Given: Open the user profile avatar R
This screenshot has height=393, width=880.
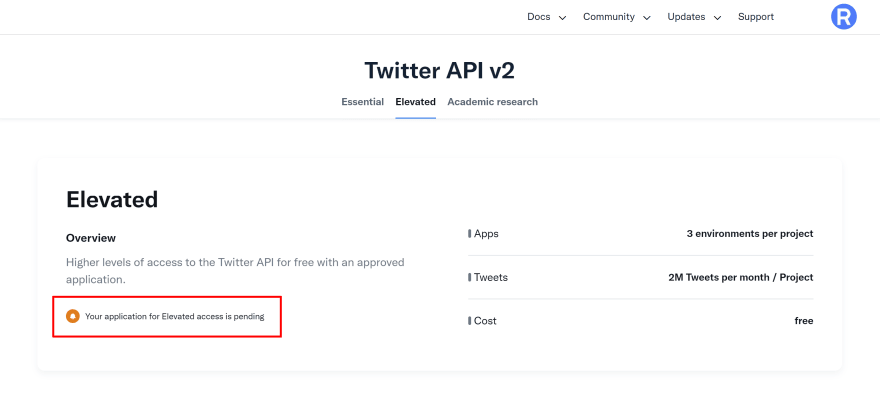Looking at the screenshot, I should coord(844,17).
